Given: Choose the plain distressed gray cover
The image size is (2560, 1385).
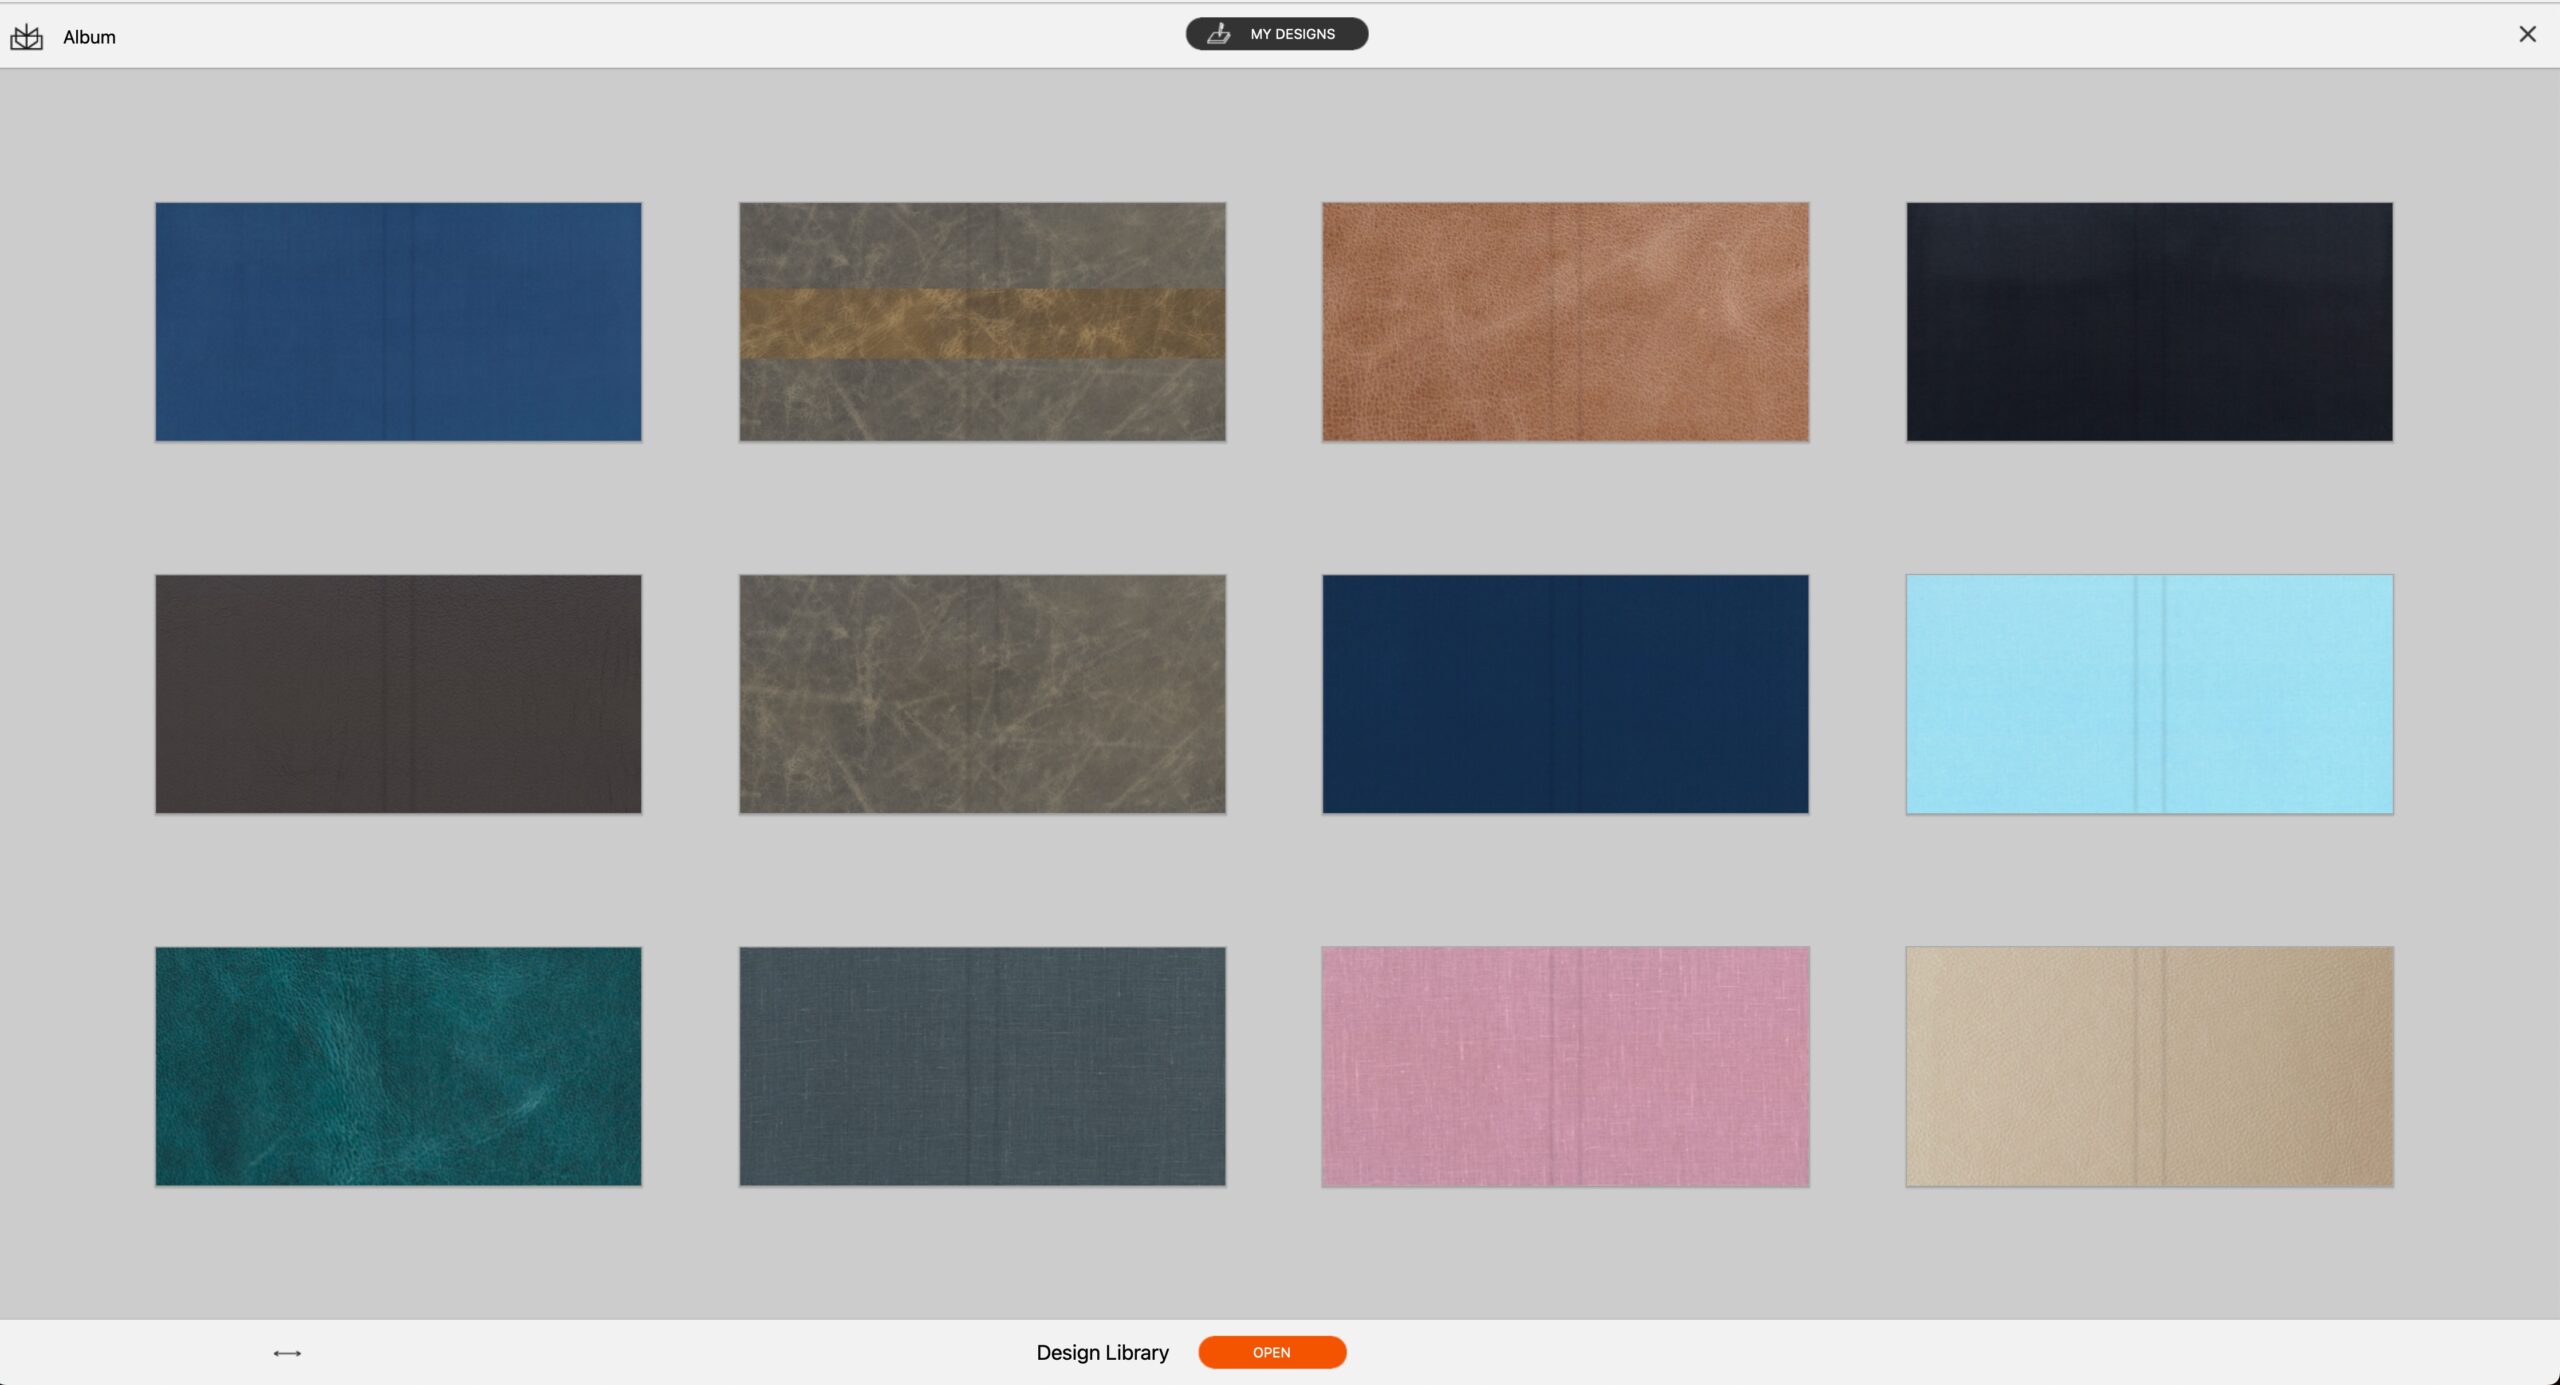Looking at the screenshot, I should point(982,694).
